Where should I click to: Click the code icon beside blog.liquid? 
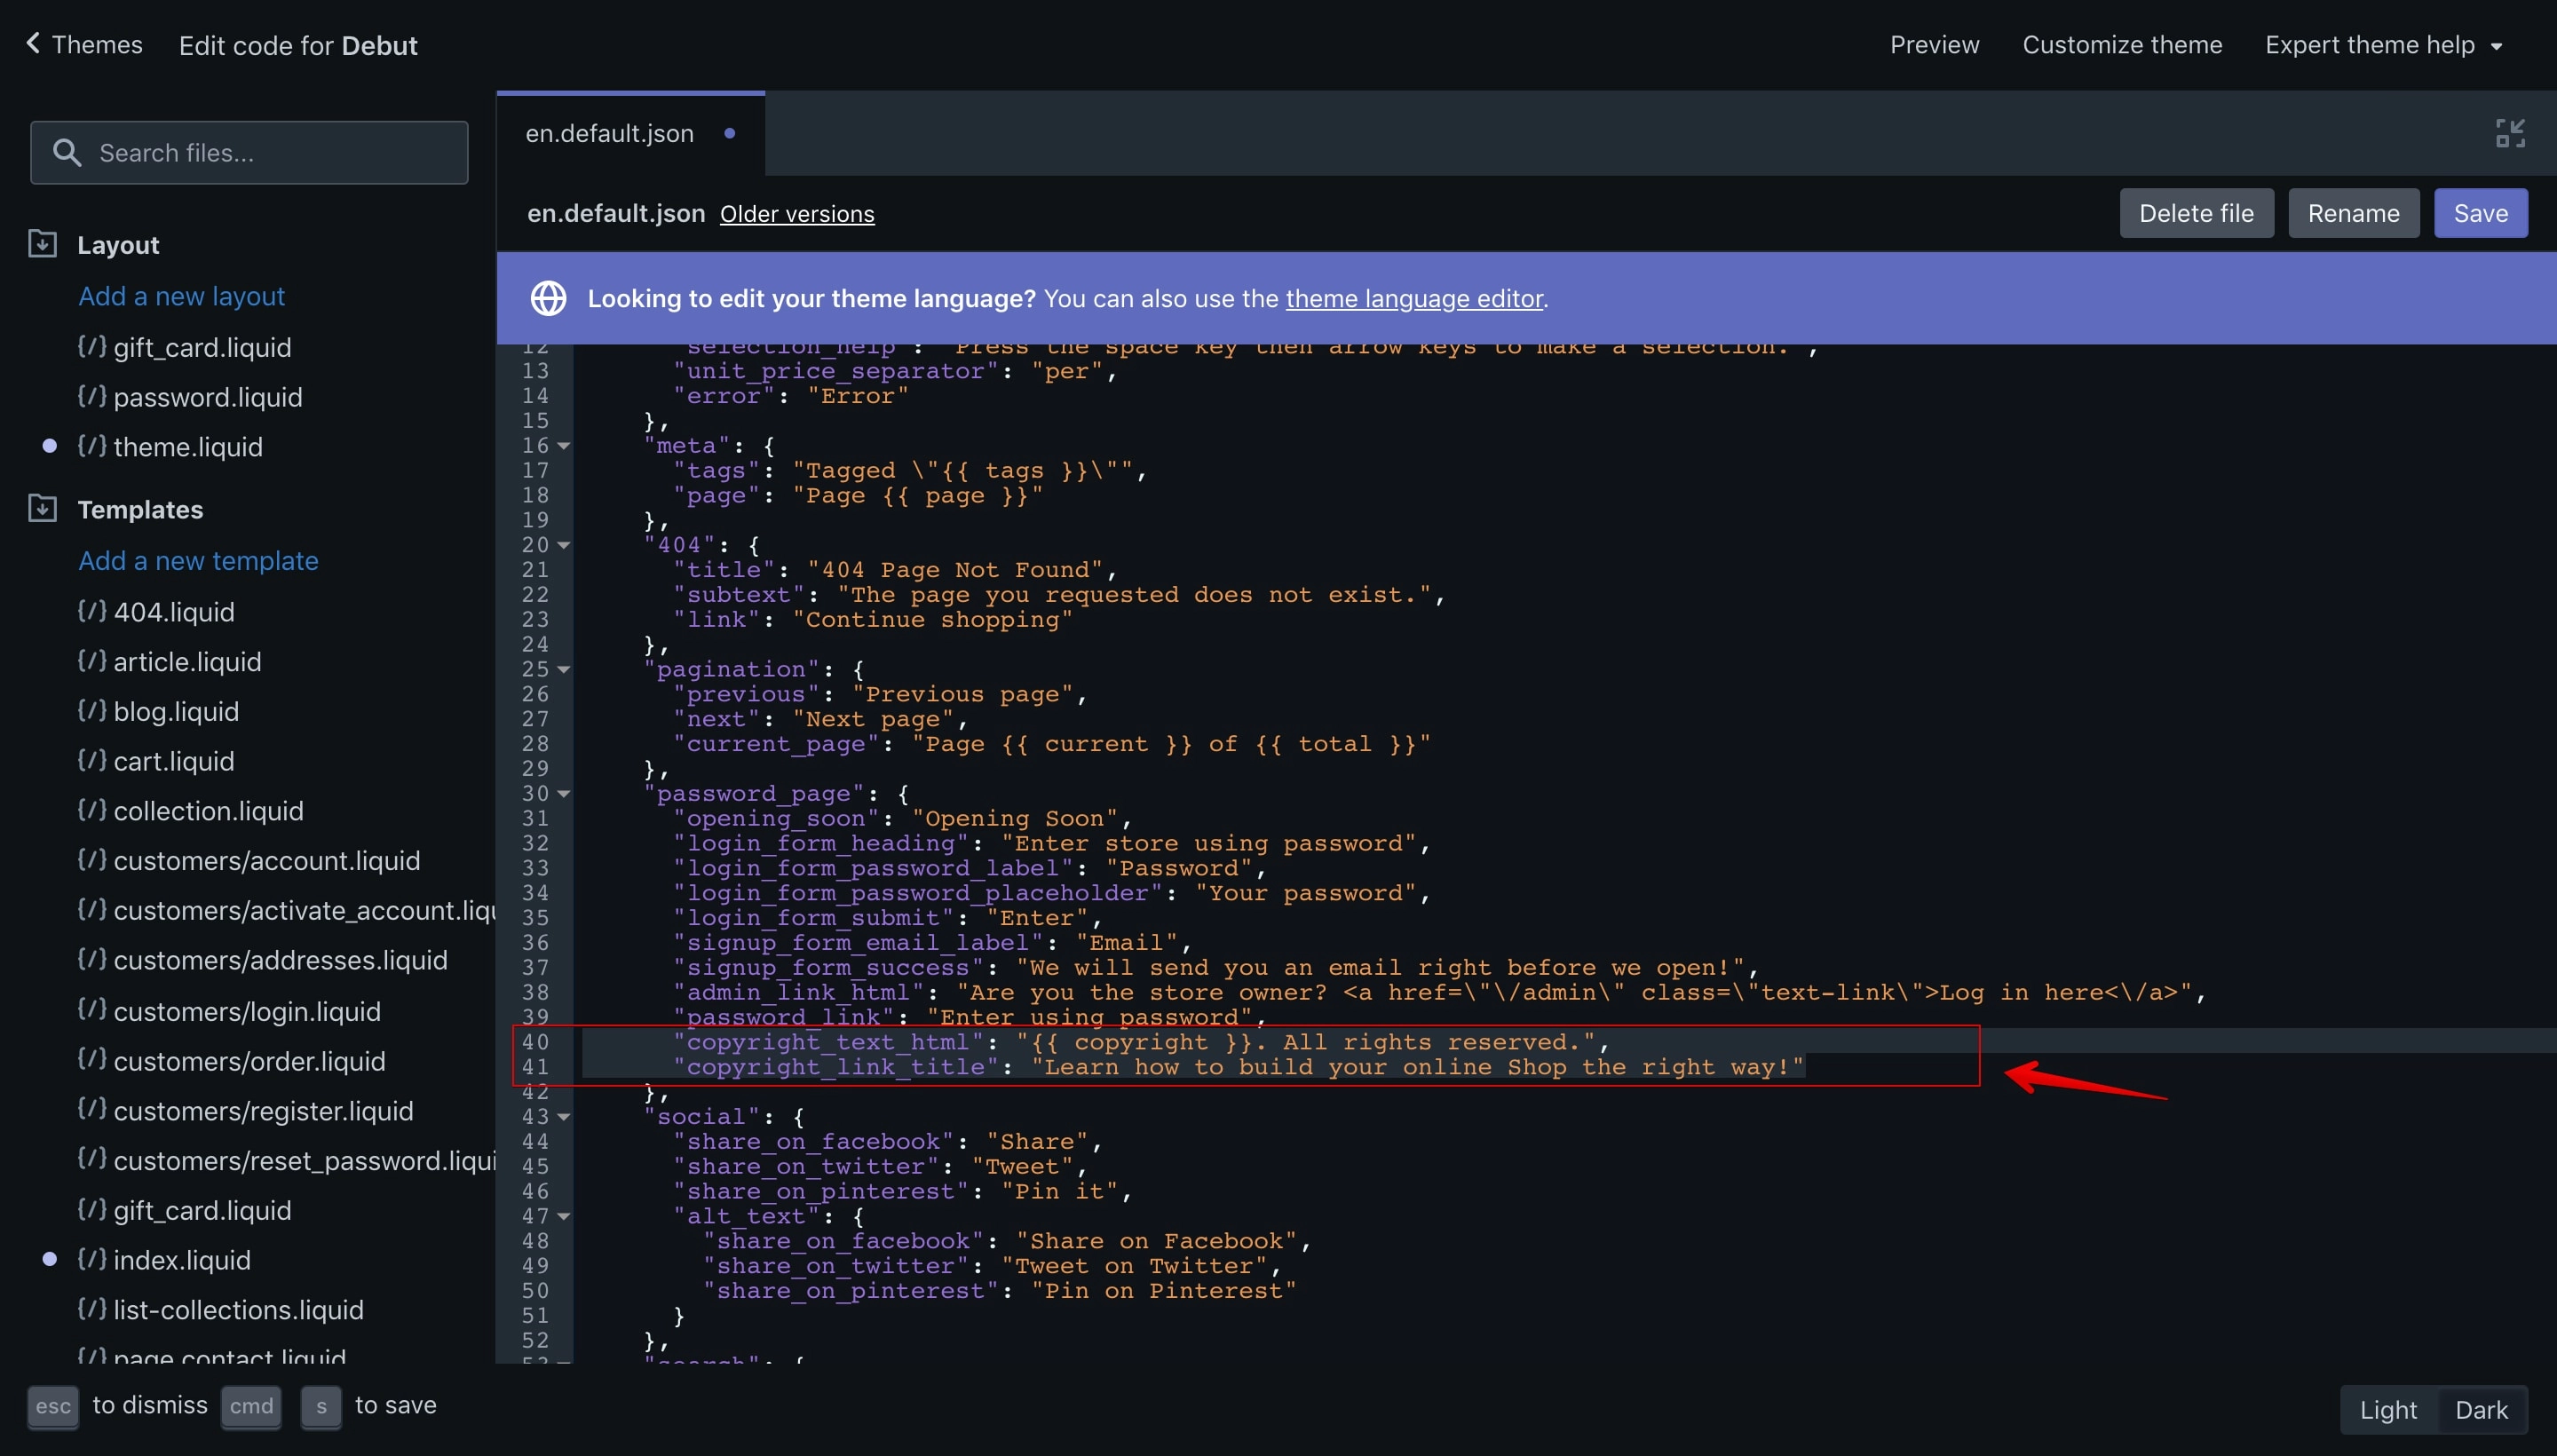[92, 711]
